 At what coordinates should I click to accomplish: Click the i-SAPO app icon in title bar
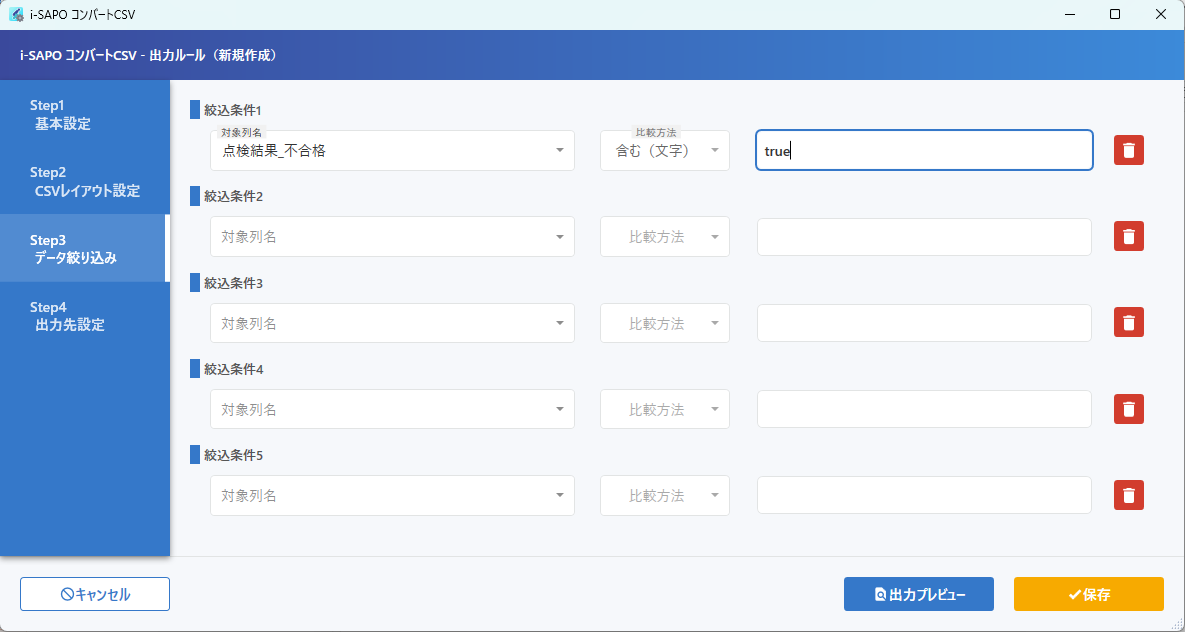(16, 14)
